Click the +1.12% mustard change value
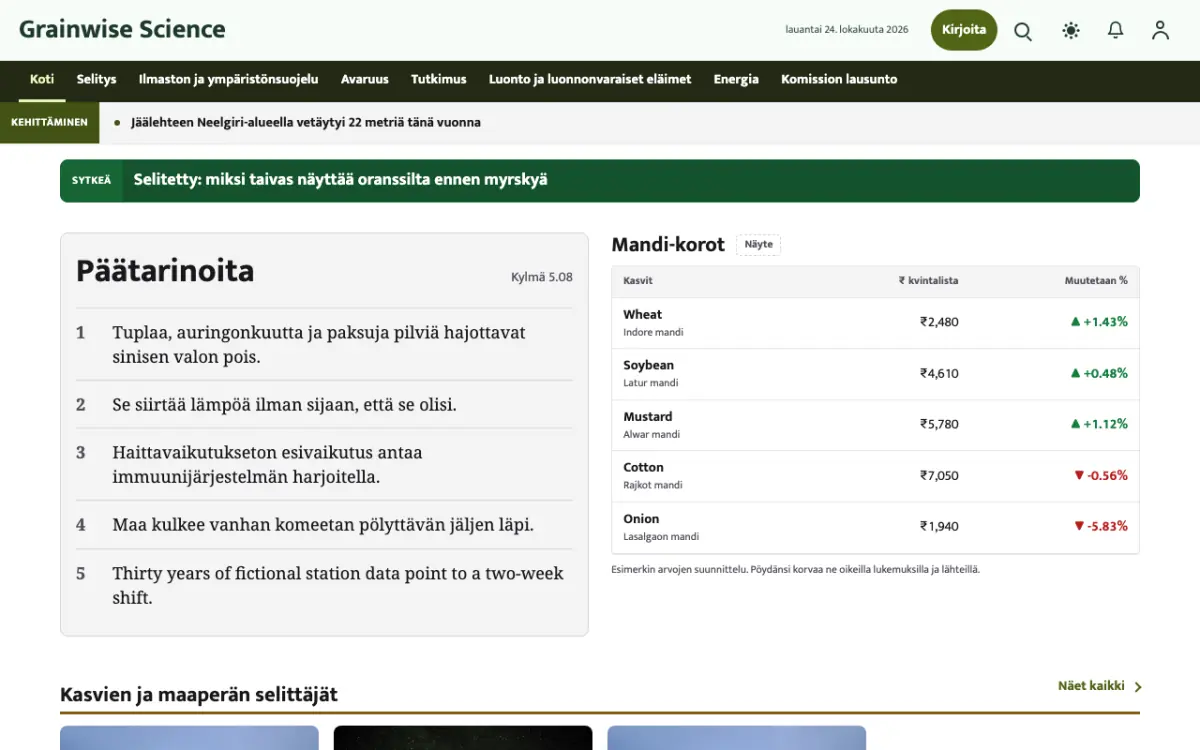 [1099, 424]
